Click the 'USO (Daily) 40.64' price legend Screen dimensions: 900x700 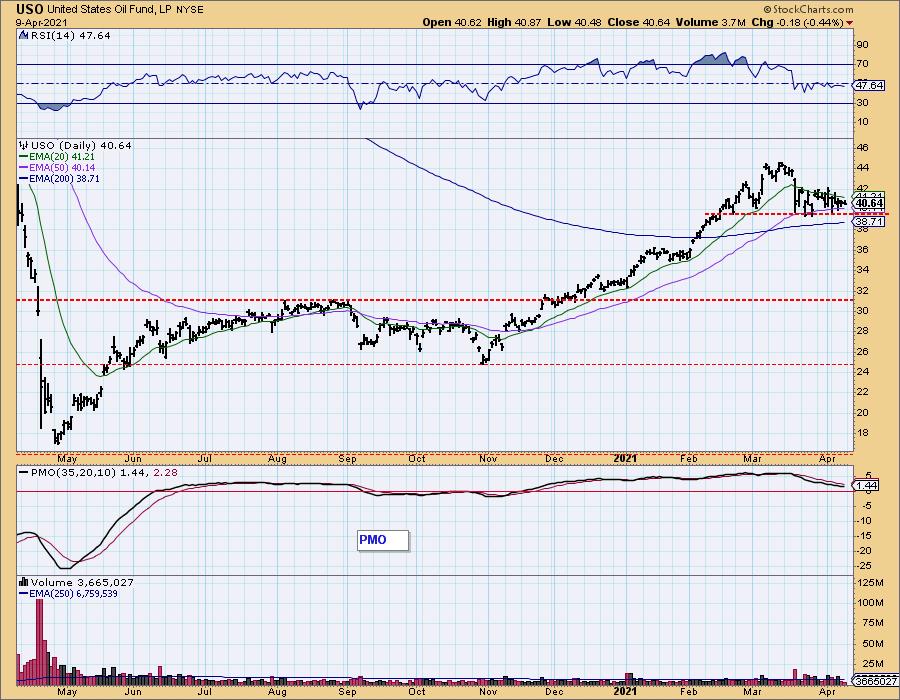tap(81, 145)
